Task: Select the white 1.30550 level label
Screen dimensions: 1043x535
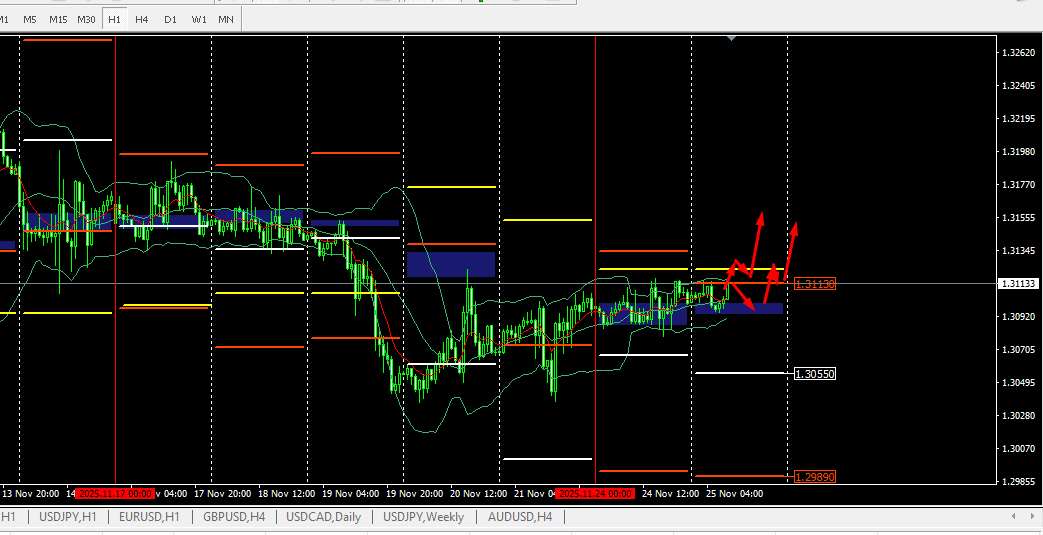Action: 815,374
